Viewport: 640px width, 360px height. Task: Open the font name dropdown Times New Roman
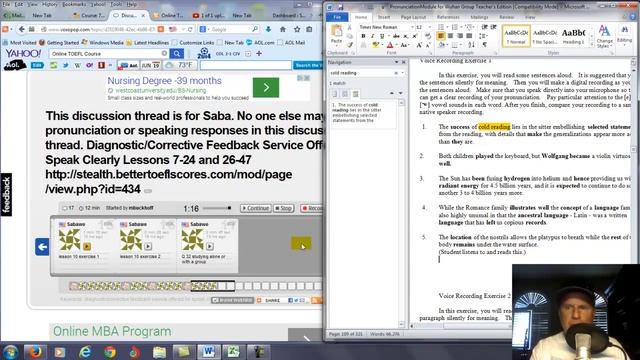pos(412,27)
